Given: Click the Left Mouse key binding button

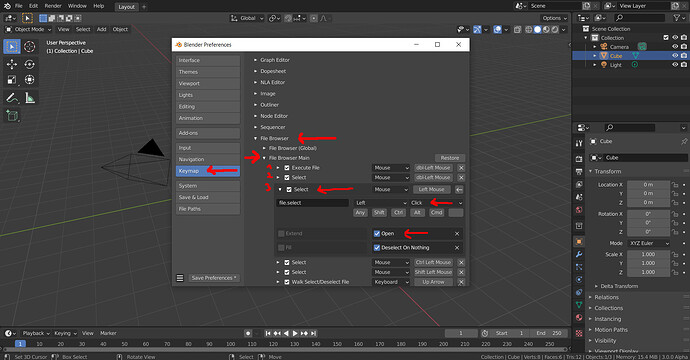Looking at the screenshot, I should [431, 189].
